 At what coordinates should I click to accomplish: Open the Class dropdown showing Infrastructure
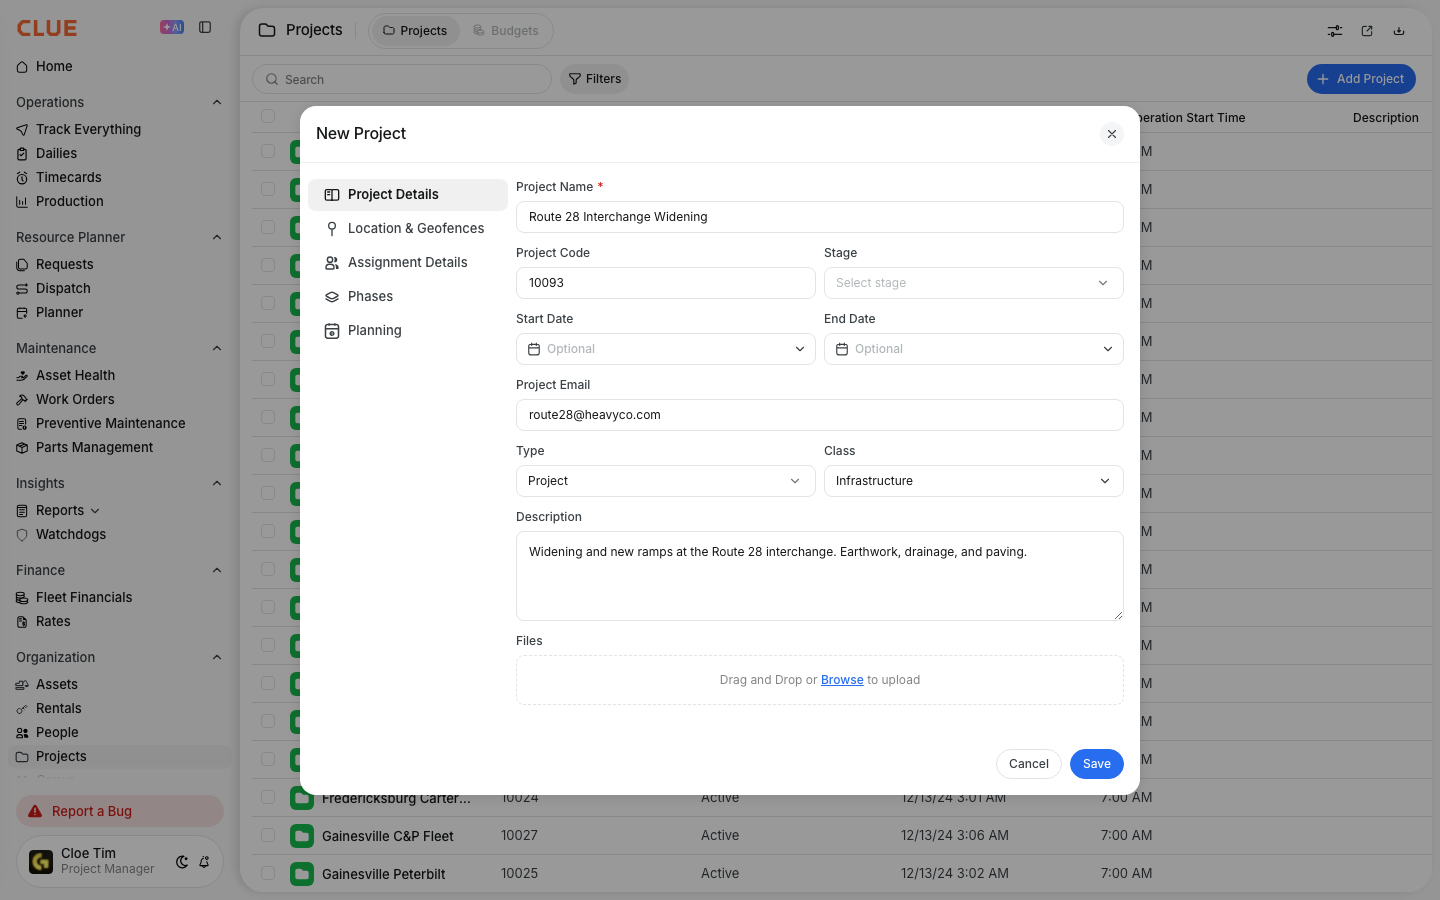pos(974,481)
